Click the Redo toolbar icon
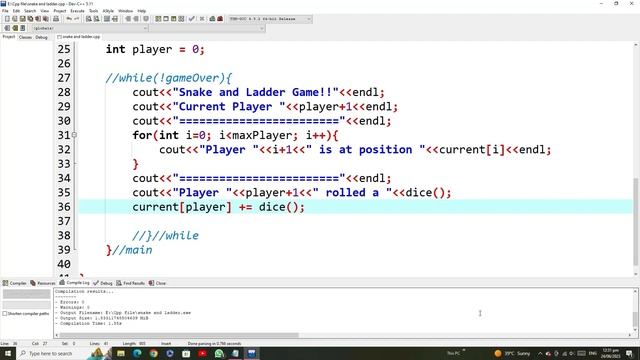This screenshot has width=640, height=360. pos(76,19)
